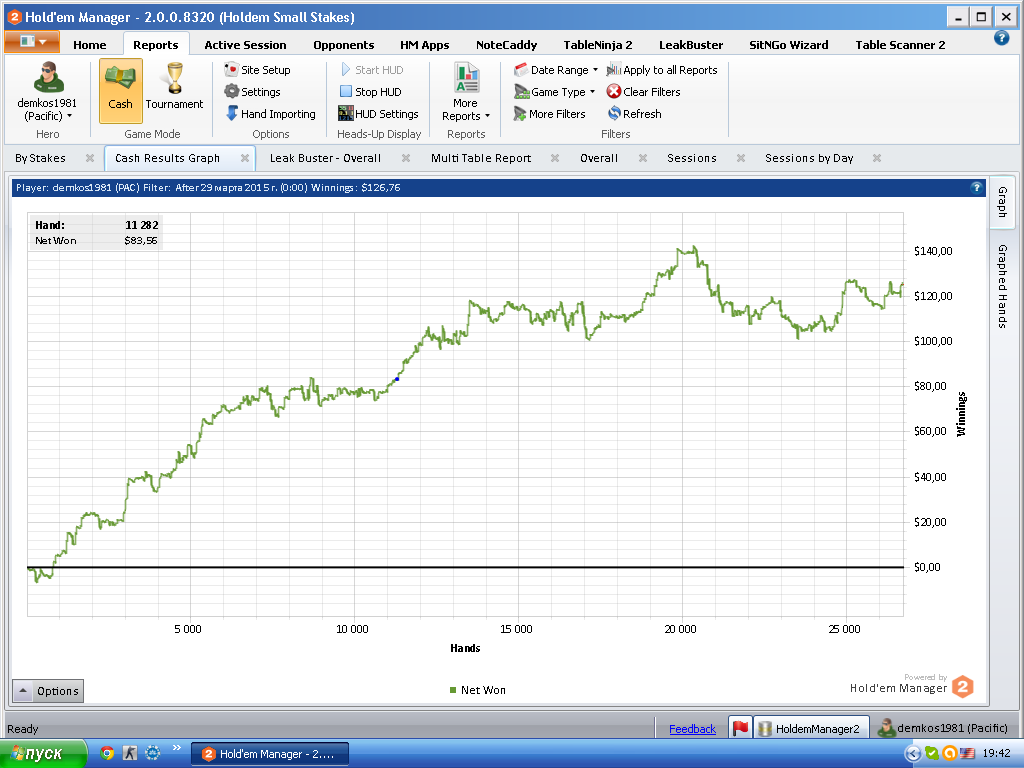Switch to Multi Table Report tab
The image size is (1024, 768).
pyautogui.click(x=481, y=158)
